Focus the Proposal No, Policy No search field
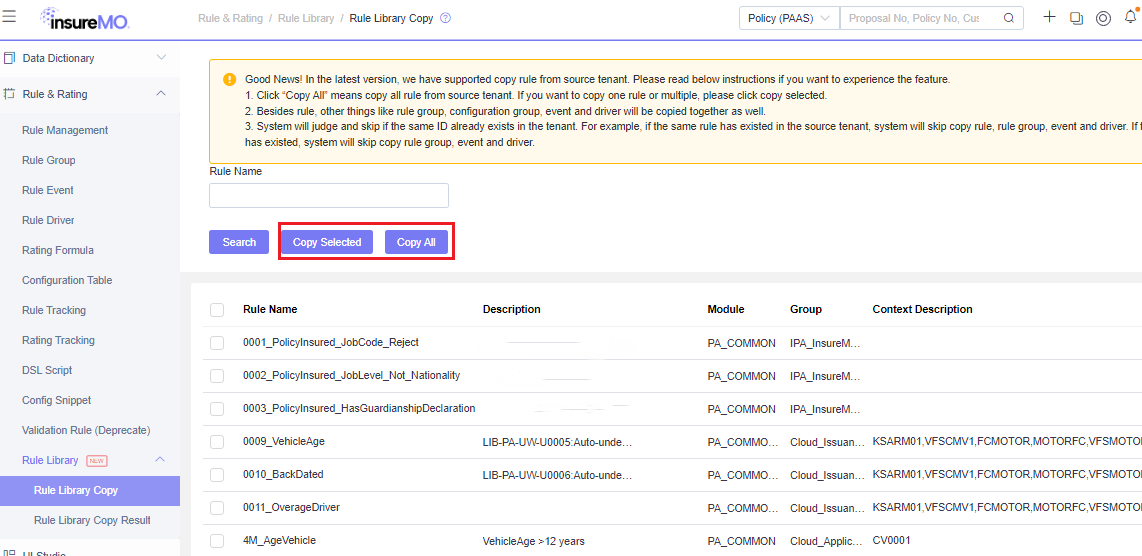 point(921,18)
